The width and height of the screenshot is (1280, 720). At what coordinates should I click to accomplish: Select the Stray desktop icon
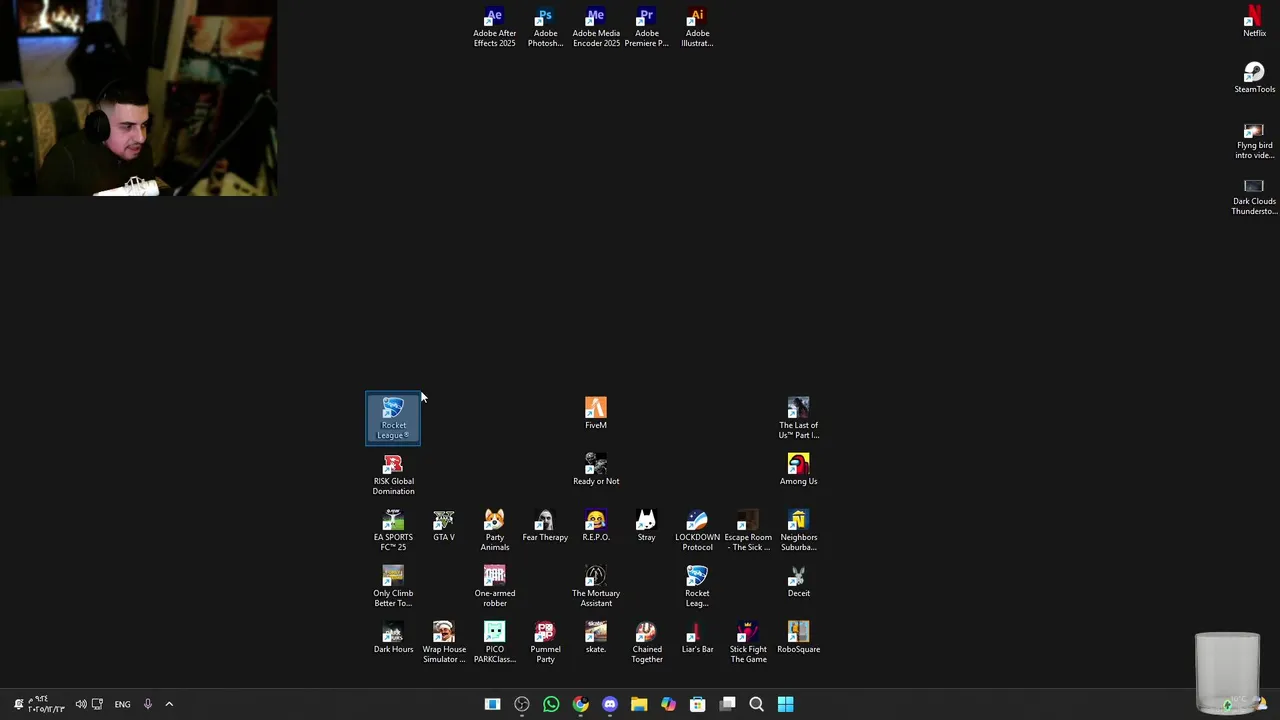(x=646, y=526)
